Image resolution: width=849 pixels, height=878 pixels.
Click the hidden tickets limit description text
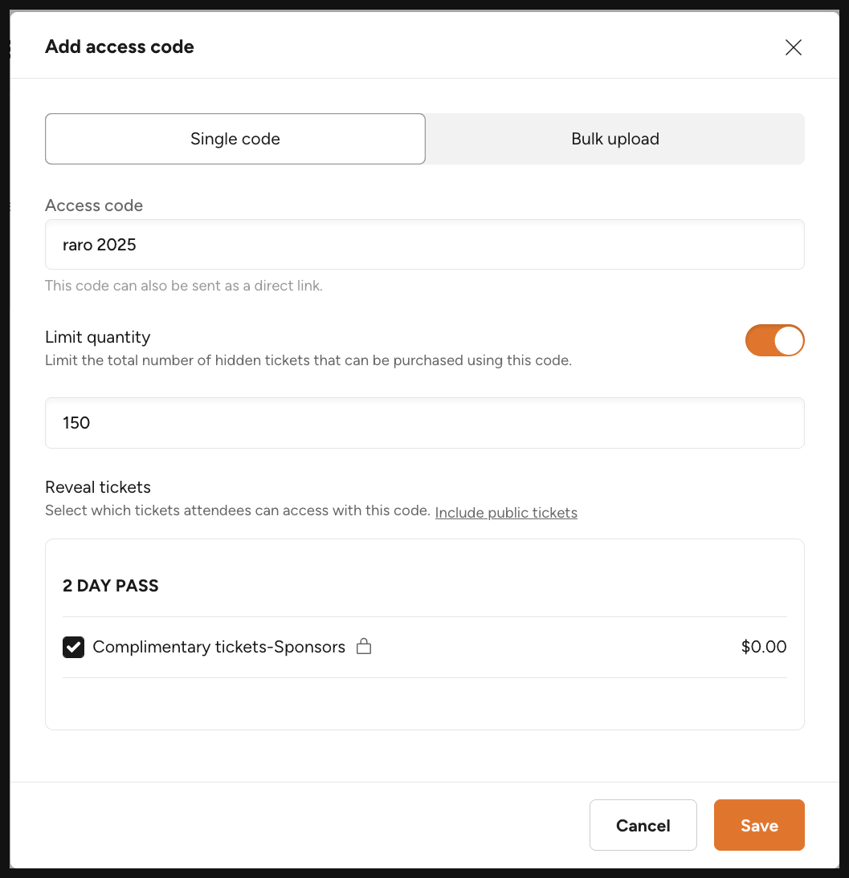tap(309, 360)
